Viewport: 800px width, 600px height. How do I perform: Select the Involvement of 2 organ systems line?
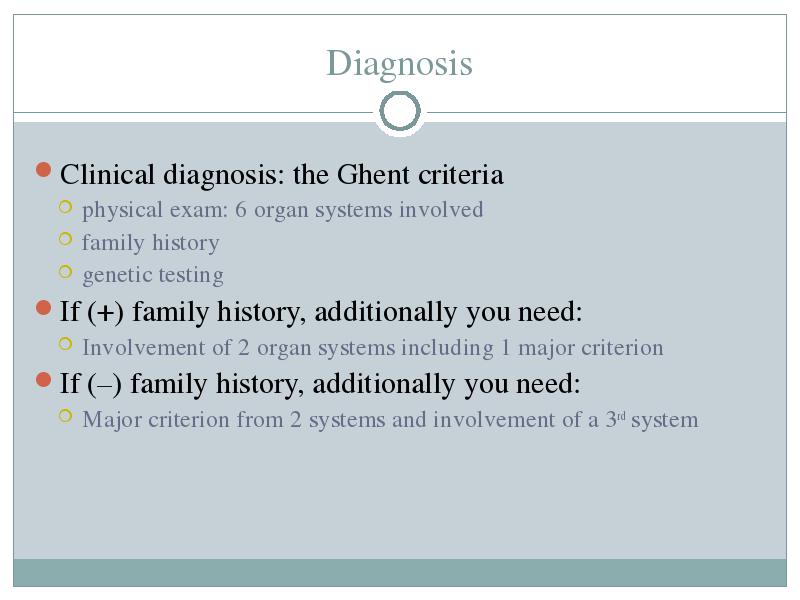click(x=372, y=348)
